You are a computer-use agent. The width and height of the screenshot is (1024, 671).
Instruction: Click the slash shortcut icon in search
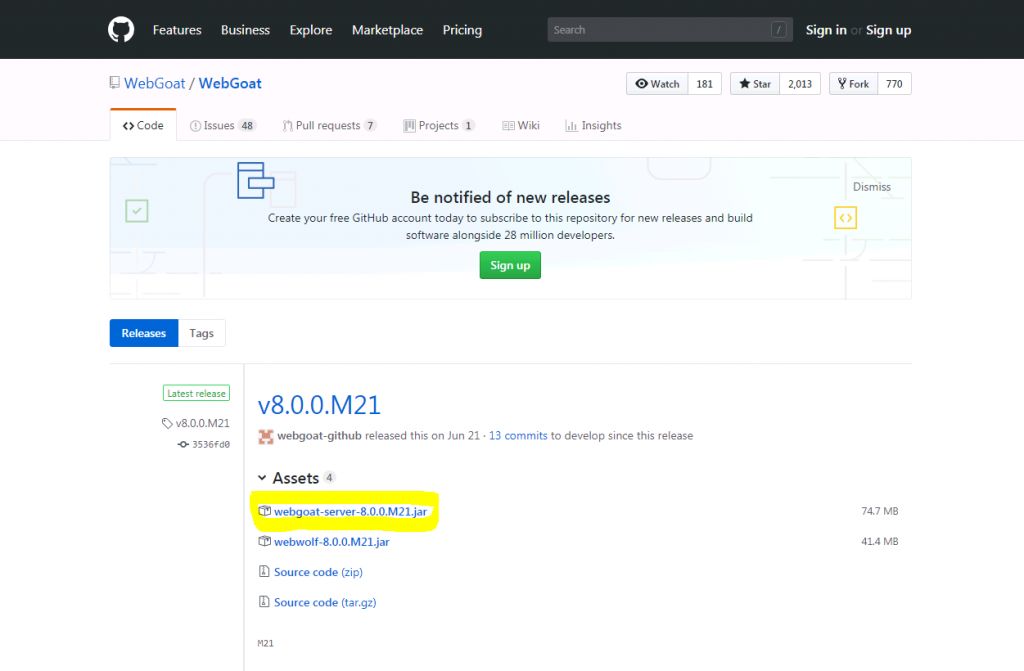click(x=778, y=30)
